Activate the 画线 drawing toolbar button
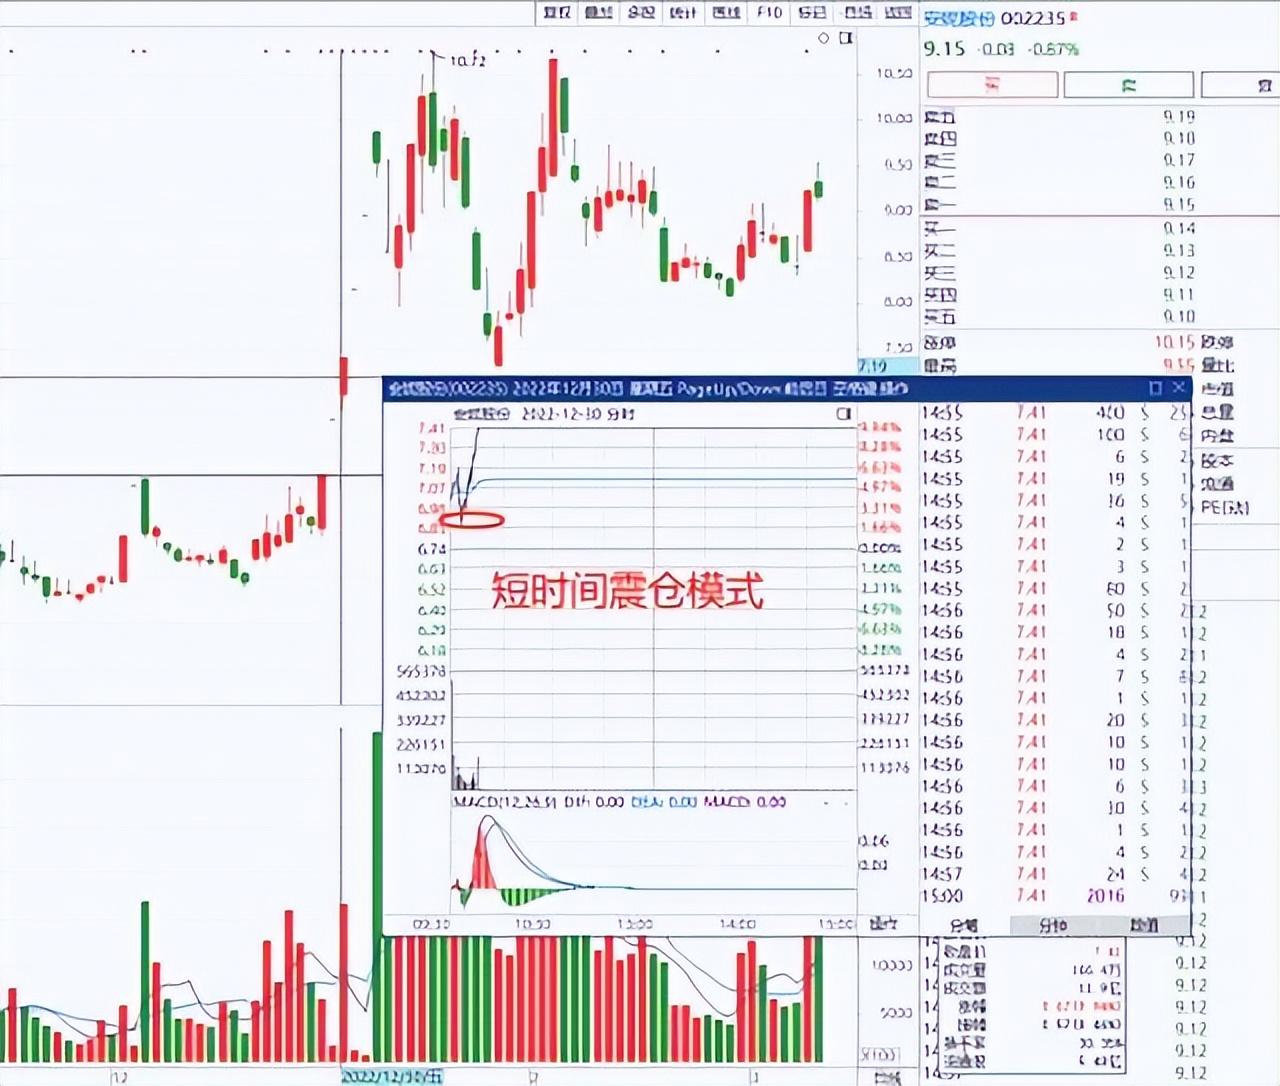 [x=726, y=12]
